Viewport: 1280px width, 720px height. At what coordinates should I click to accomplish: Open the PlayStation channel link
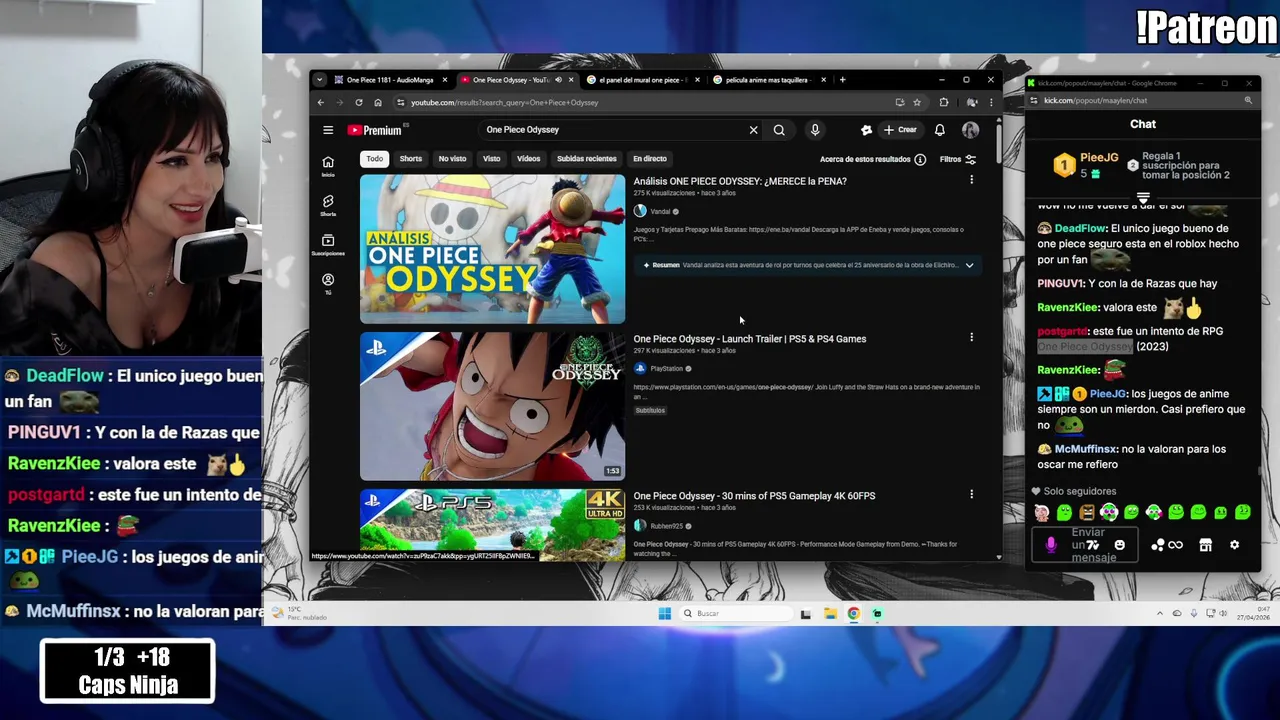pos(666,369)
